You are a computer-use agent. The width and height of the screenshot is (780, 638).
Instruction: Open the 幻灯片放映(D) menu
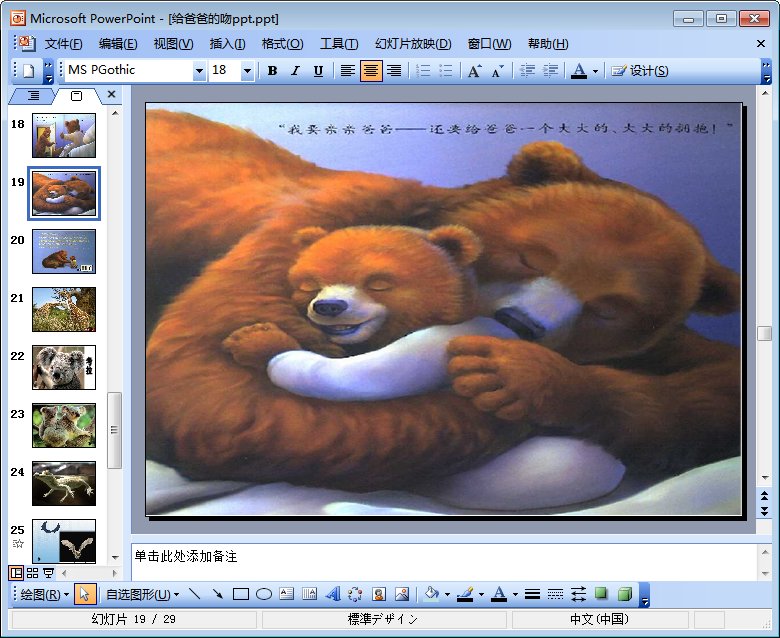[x=413, y=44]
